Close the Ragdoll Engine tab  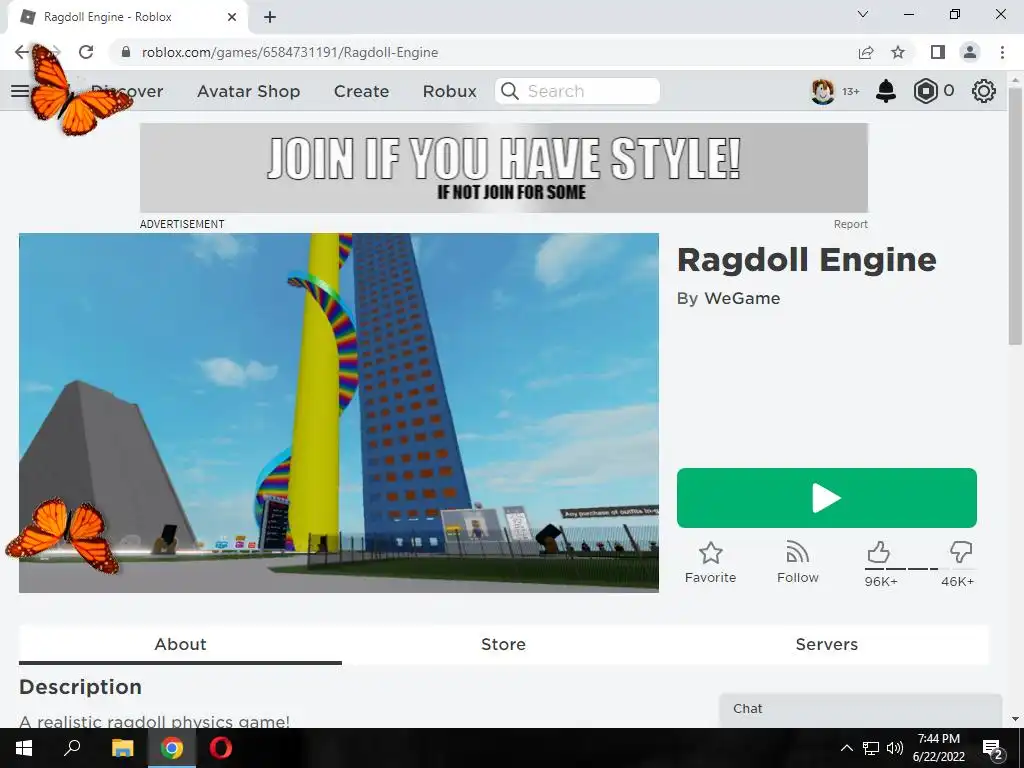click(x=232, y=17)
